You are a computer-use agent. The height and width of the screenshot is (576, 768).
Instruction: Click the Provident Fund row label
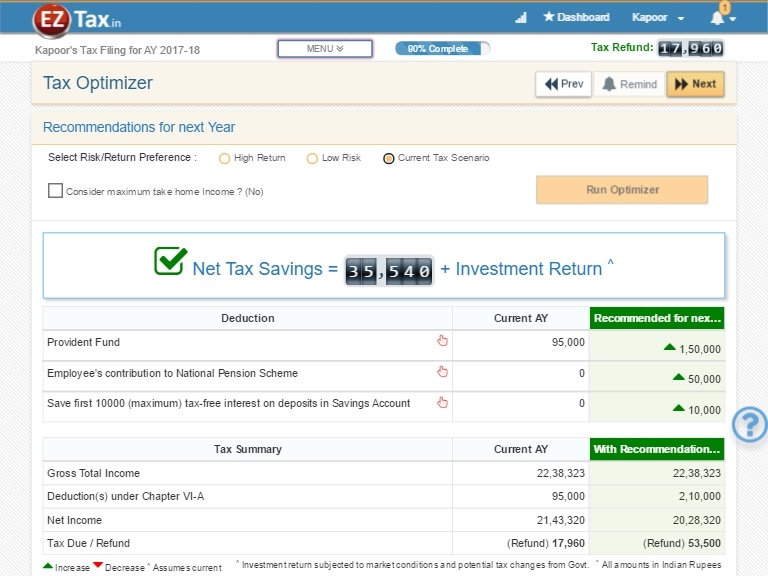83,342
